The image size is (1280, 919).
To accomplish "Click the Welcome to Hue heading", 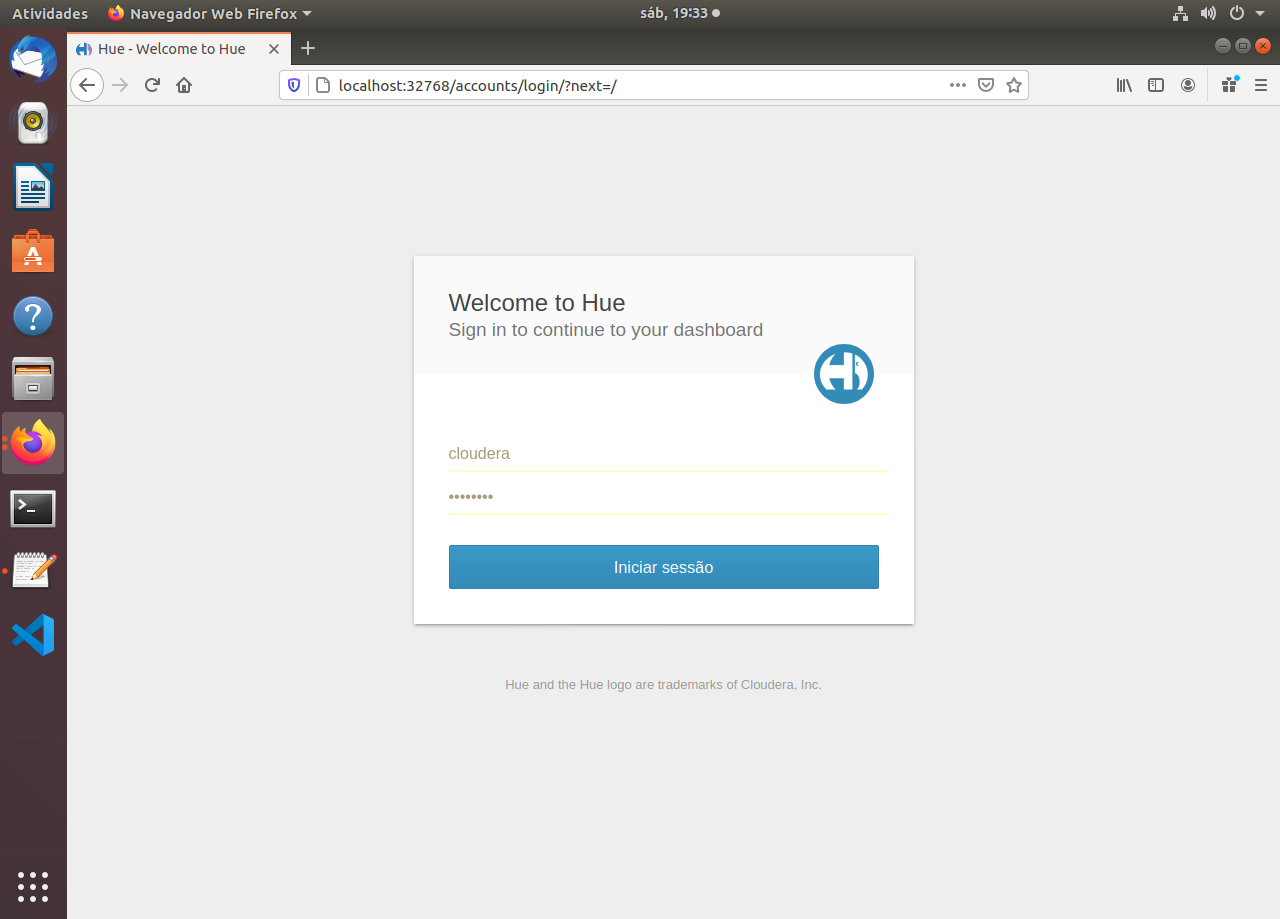I will point(537,303).
